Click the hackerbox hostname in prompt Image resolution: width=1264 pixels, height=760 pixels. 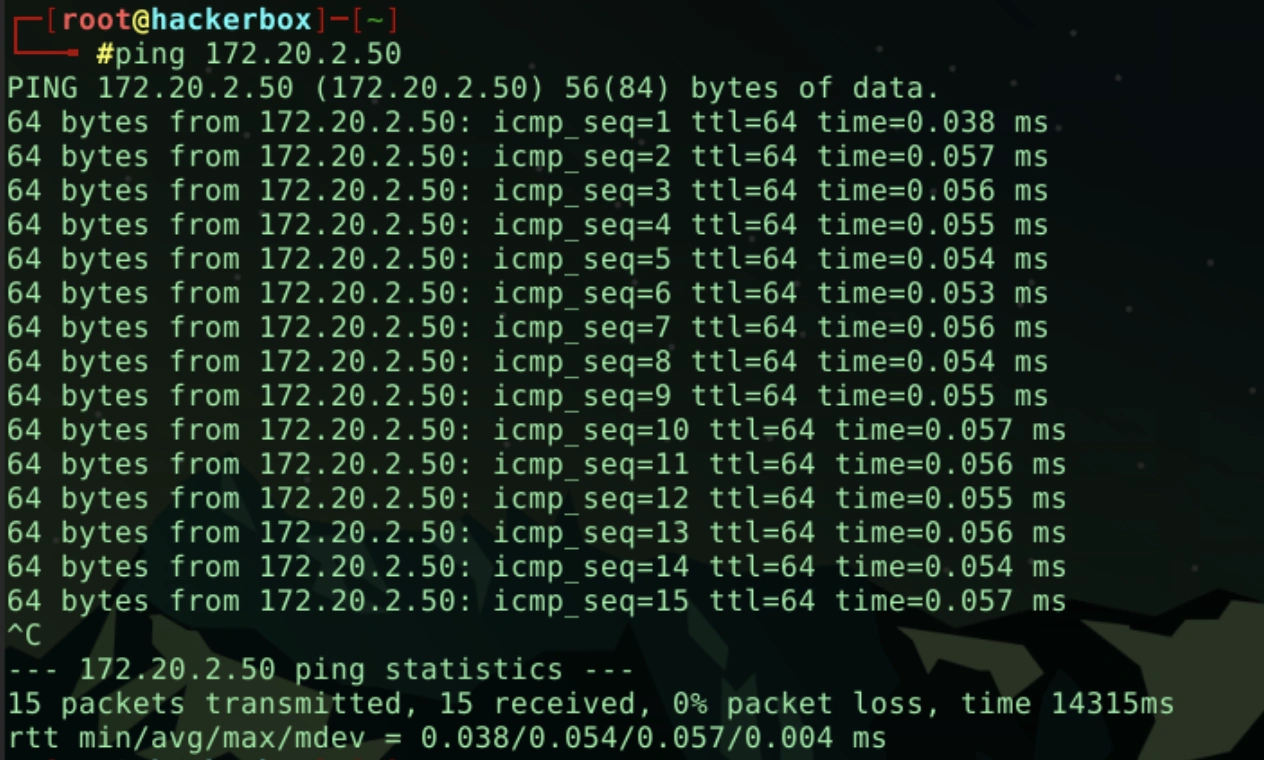pos(230,19)
